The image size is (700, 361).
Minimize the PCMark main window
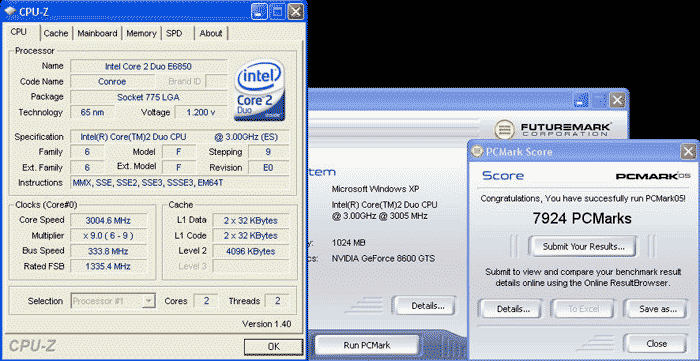[582, 100]
